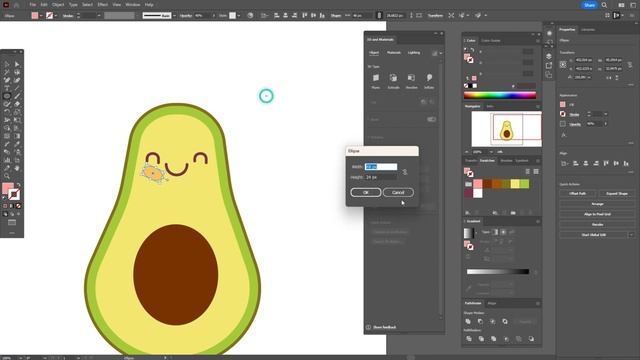Viewport: 640px width, 360px height.
Task: Show swatches in list view
Action: 527,172
